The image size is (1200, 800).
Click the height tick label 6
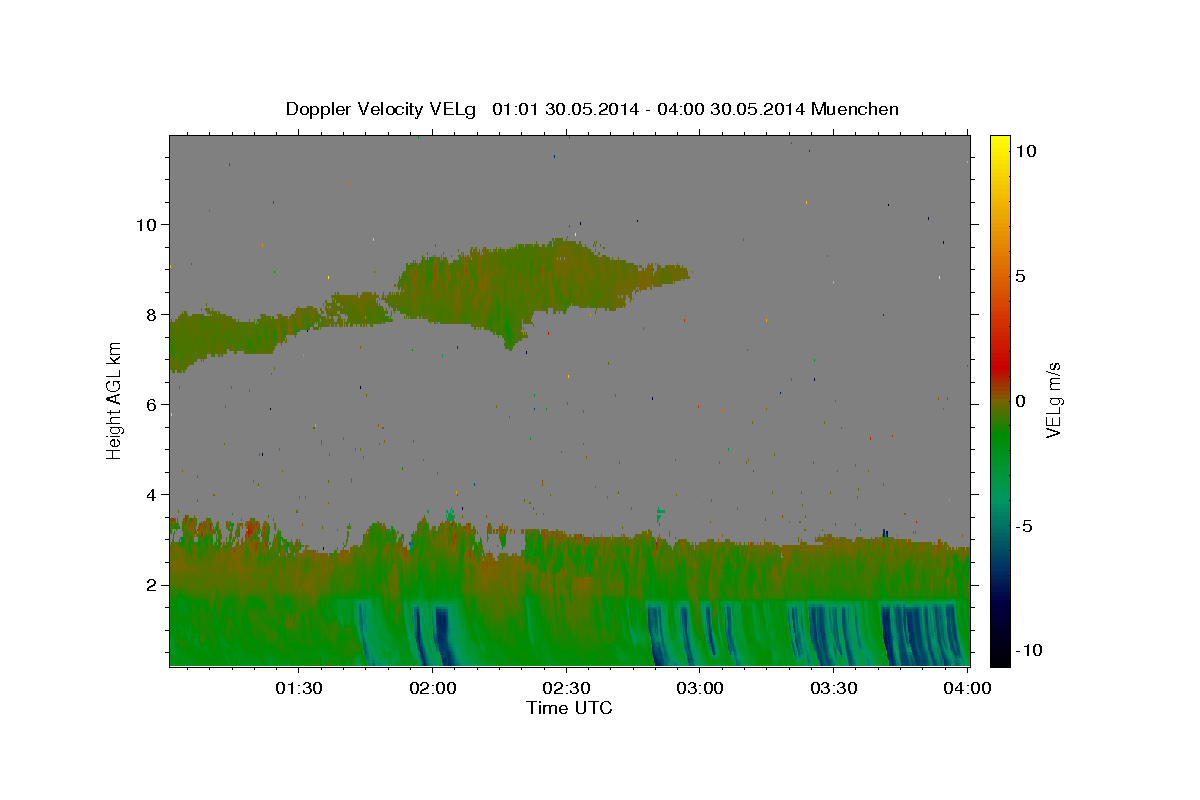tap(150, 404)
